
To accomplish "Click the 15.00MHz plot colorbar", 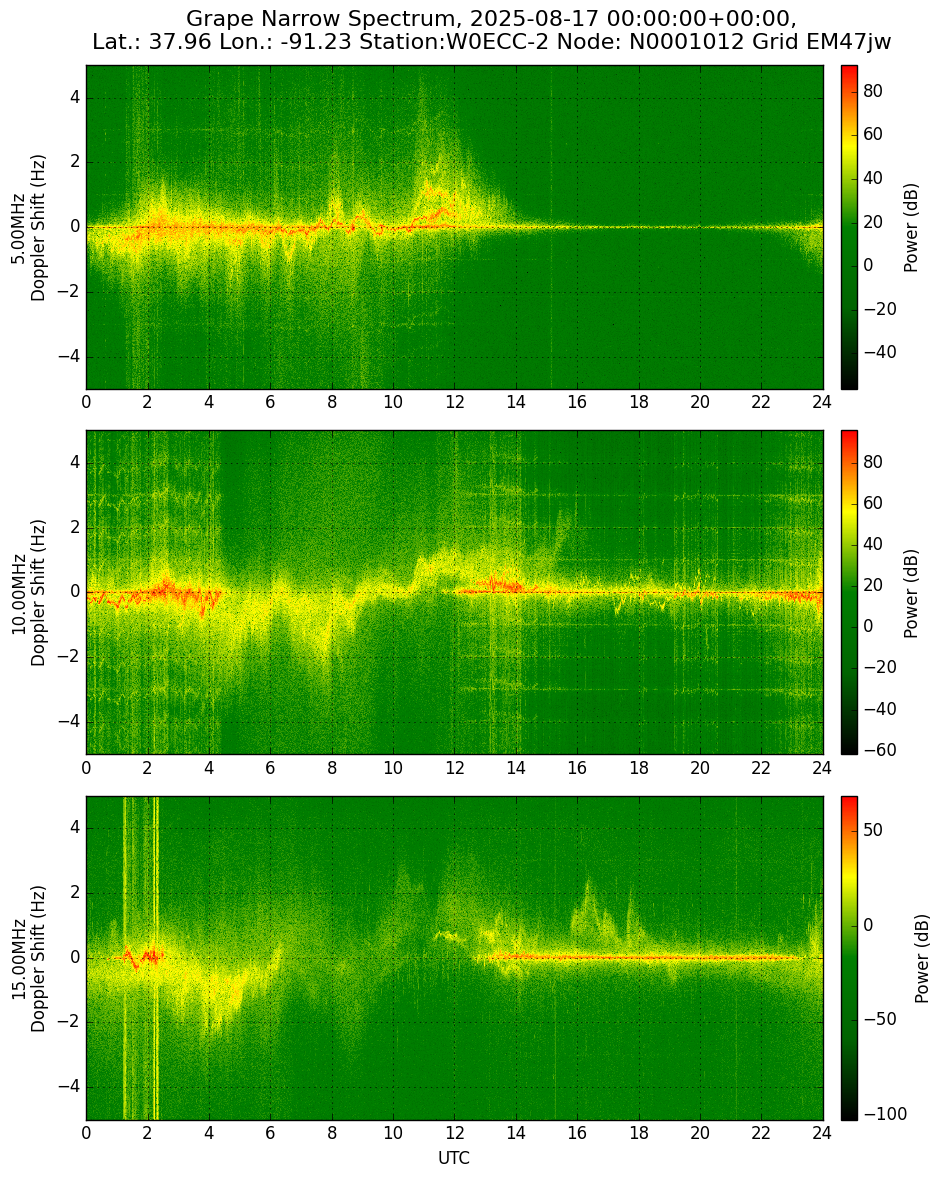I will [849, 958].
